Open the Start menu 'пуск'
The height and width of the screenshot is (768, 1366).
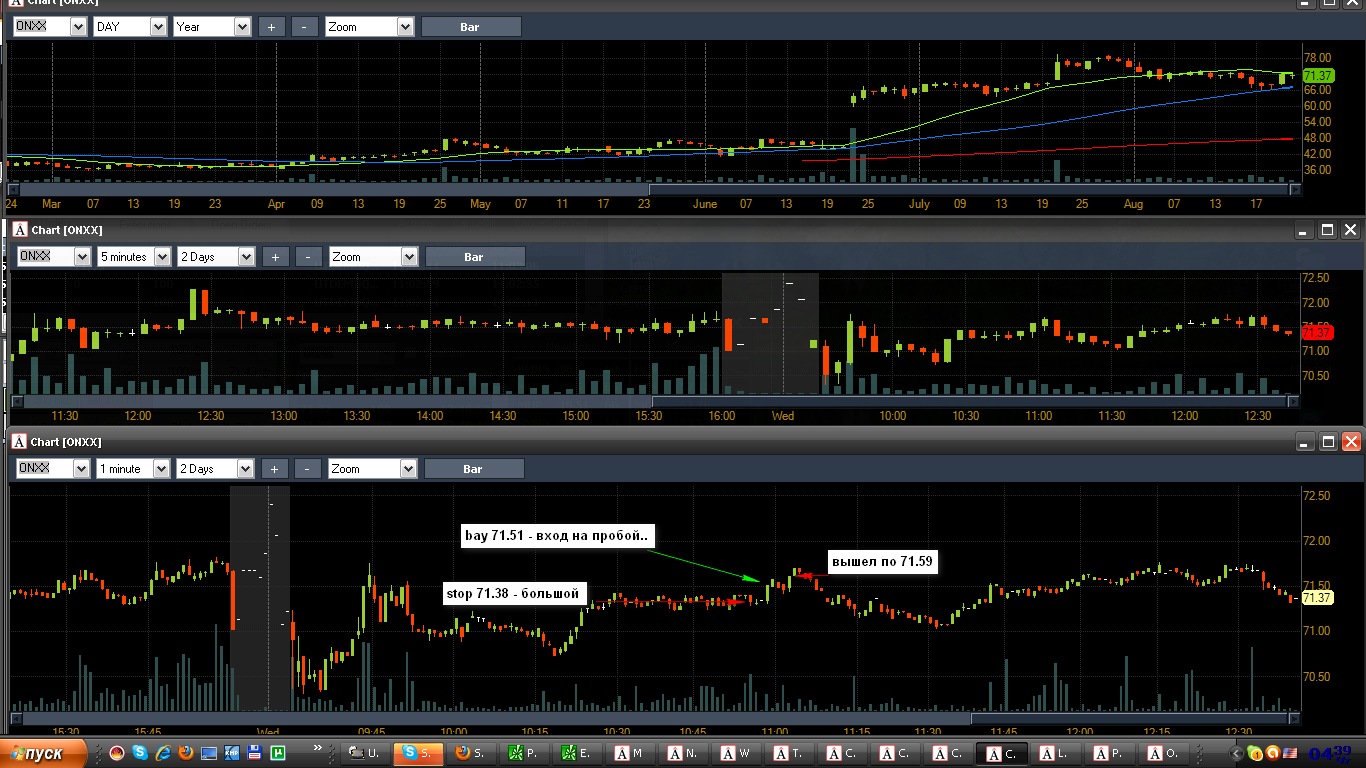44,753
